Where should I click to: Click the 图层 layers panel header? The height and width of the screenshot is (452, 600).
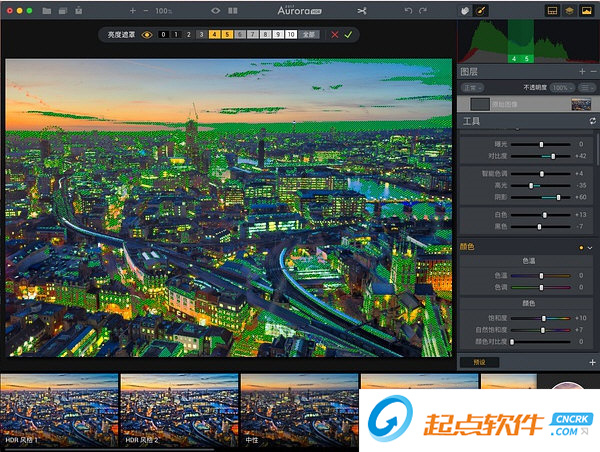pos(528,72)
